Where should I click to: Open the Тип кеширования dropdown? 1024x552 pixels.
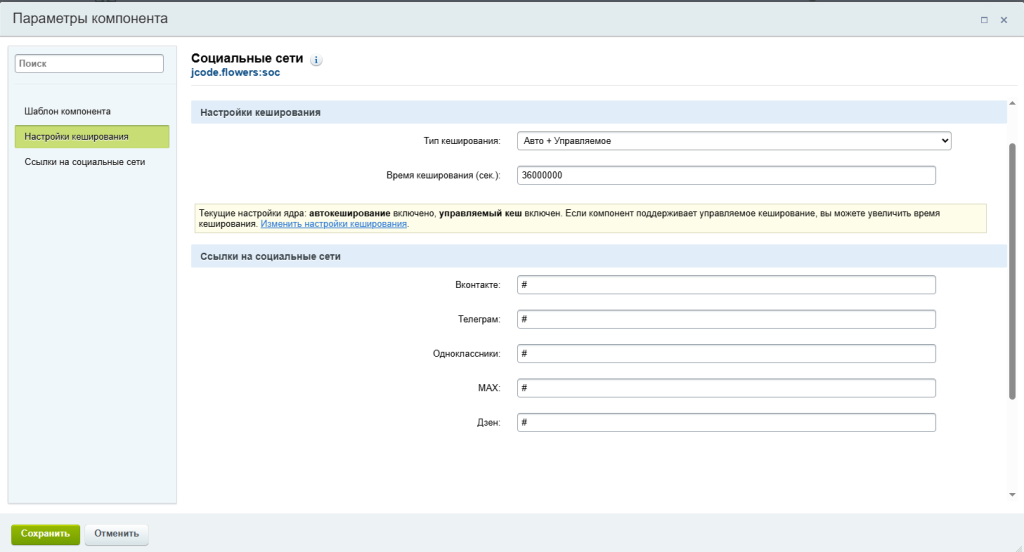733,141
